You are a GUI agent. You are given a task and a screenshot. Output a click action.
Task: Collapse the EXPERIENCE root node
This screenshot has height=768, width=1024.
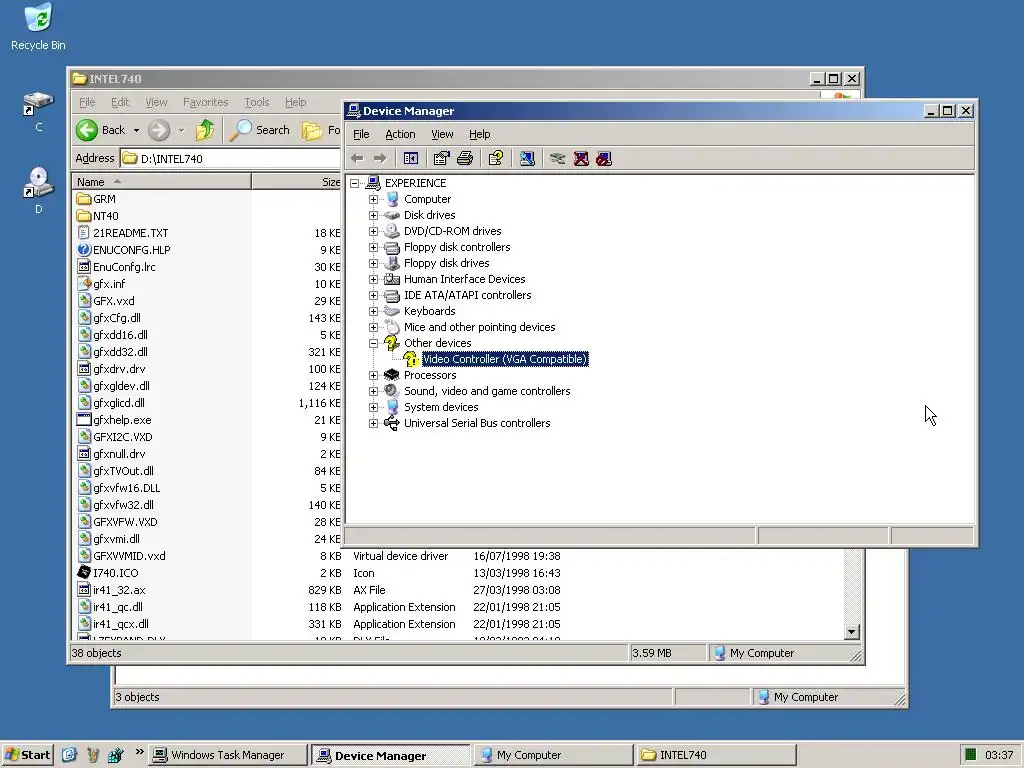(x=355, y=184)
